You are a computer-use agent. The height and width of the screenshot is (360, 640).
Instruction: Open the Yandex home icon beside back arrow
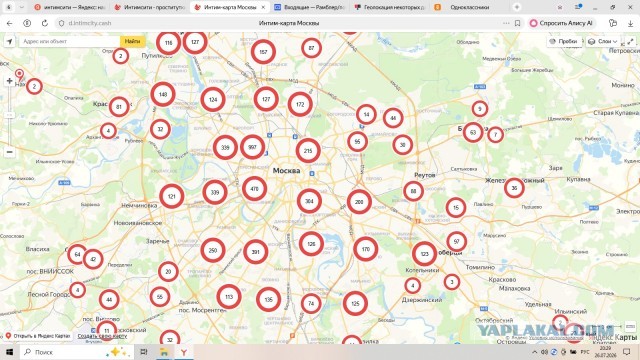pos(27,23)
